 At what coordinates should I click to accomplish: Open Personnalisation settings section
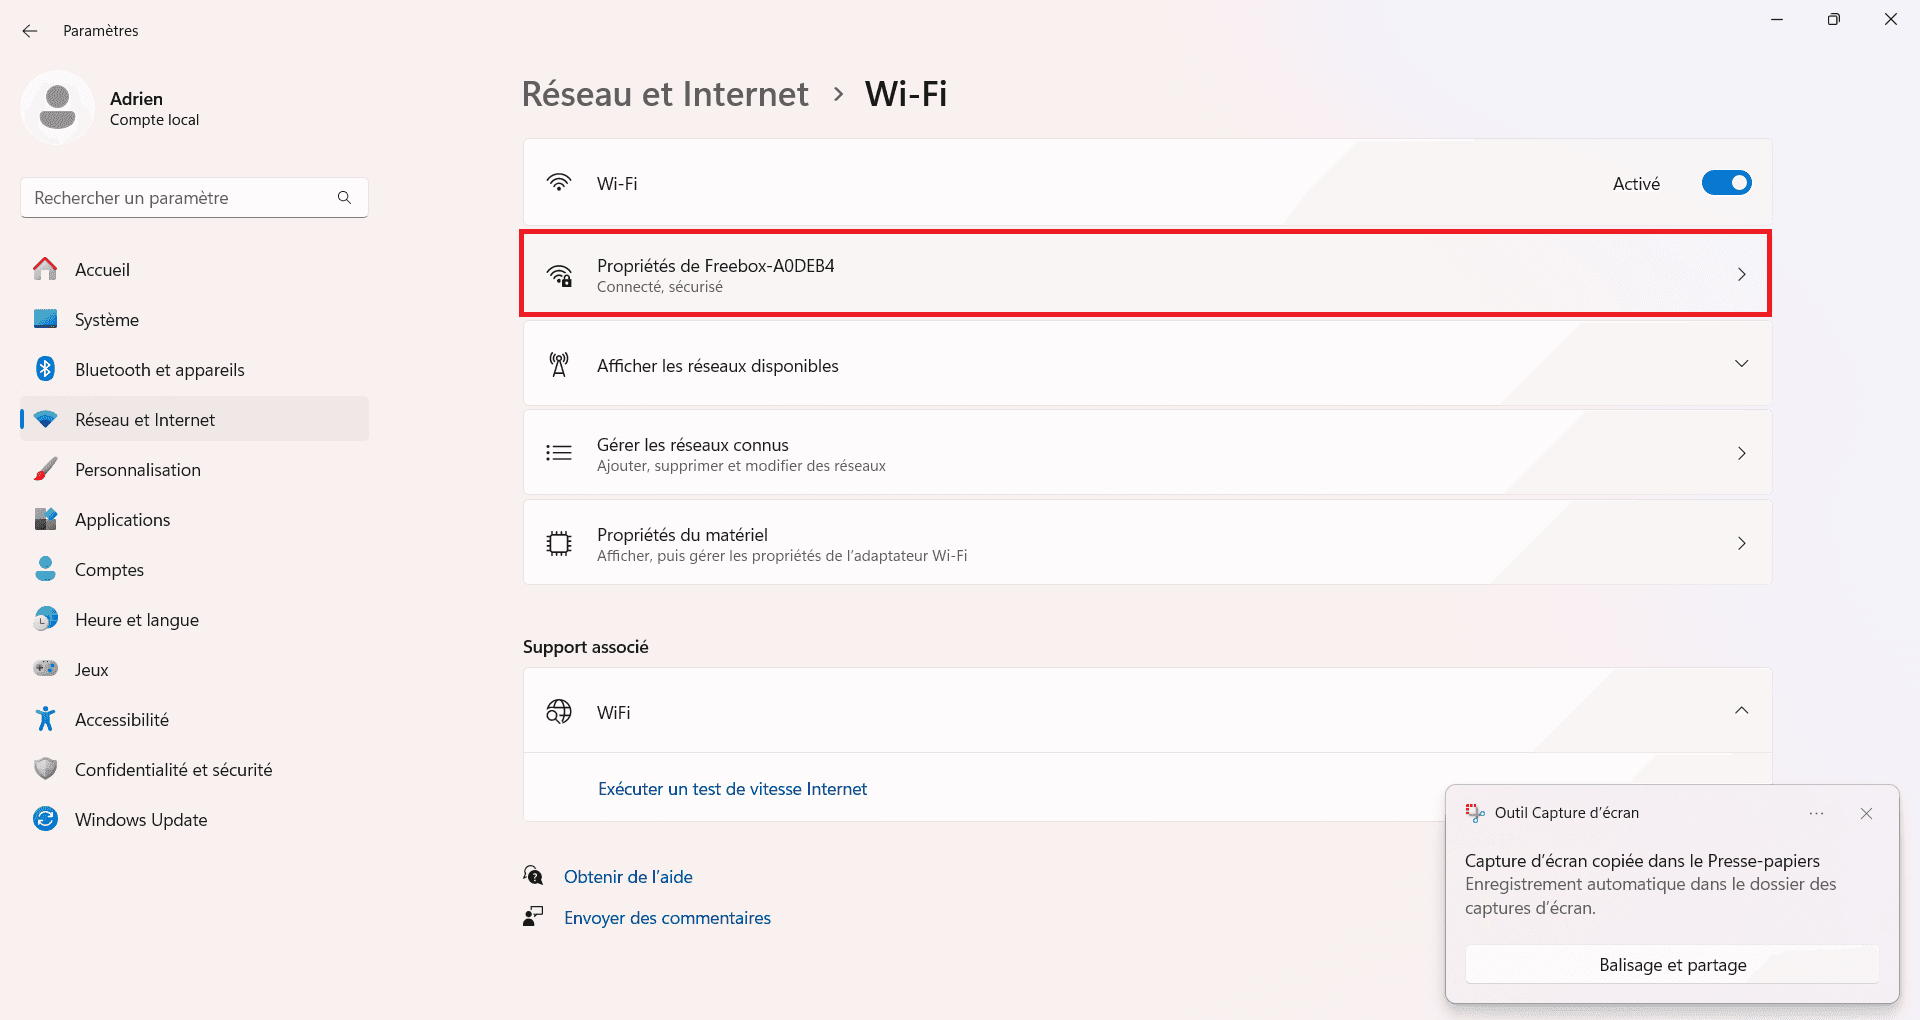click(x=194, y=469)
